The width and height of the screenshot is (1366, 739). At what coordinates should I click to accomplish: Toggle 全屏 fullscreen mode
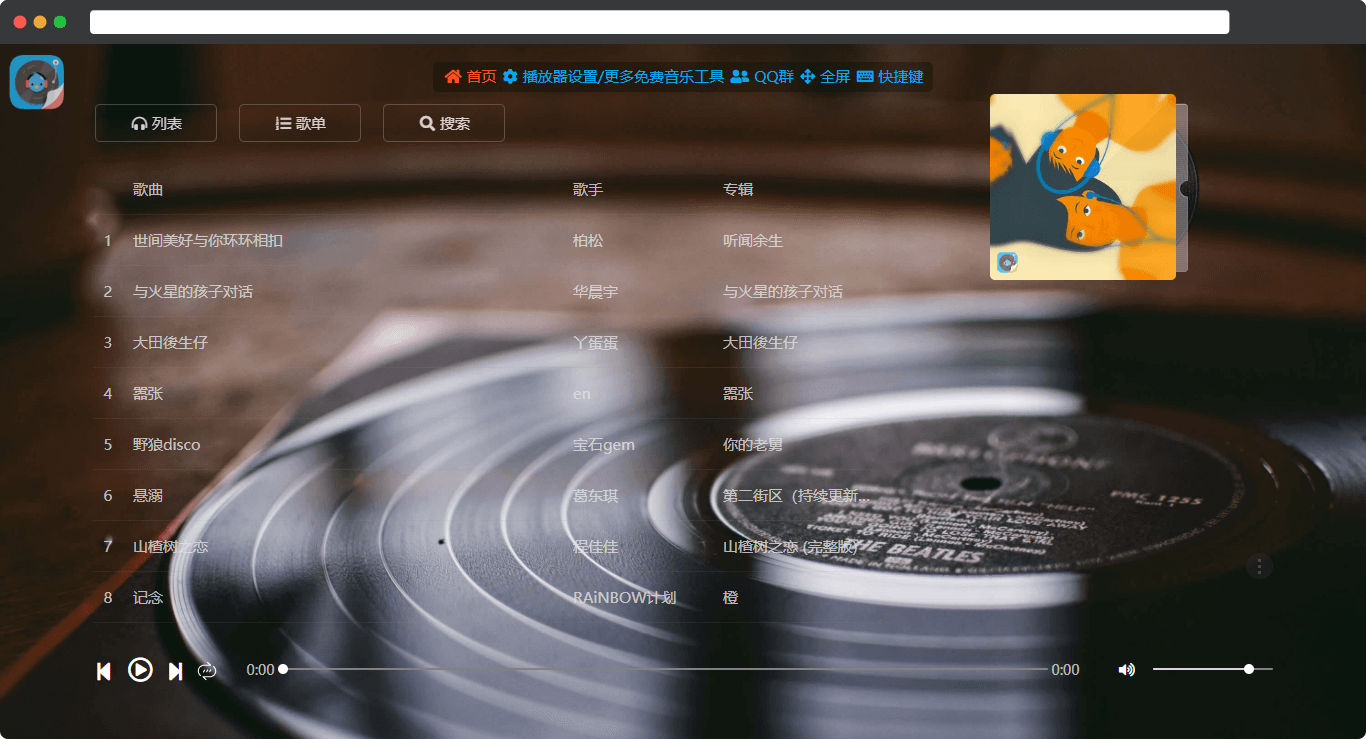[825, 77]
